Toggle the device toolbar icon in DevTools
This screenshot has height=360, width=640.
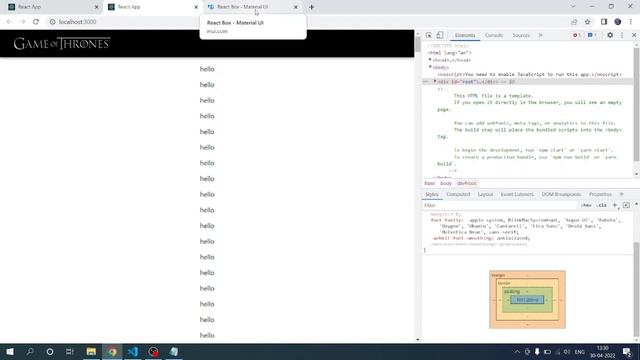440,36
